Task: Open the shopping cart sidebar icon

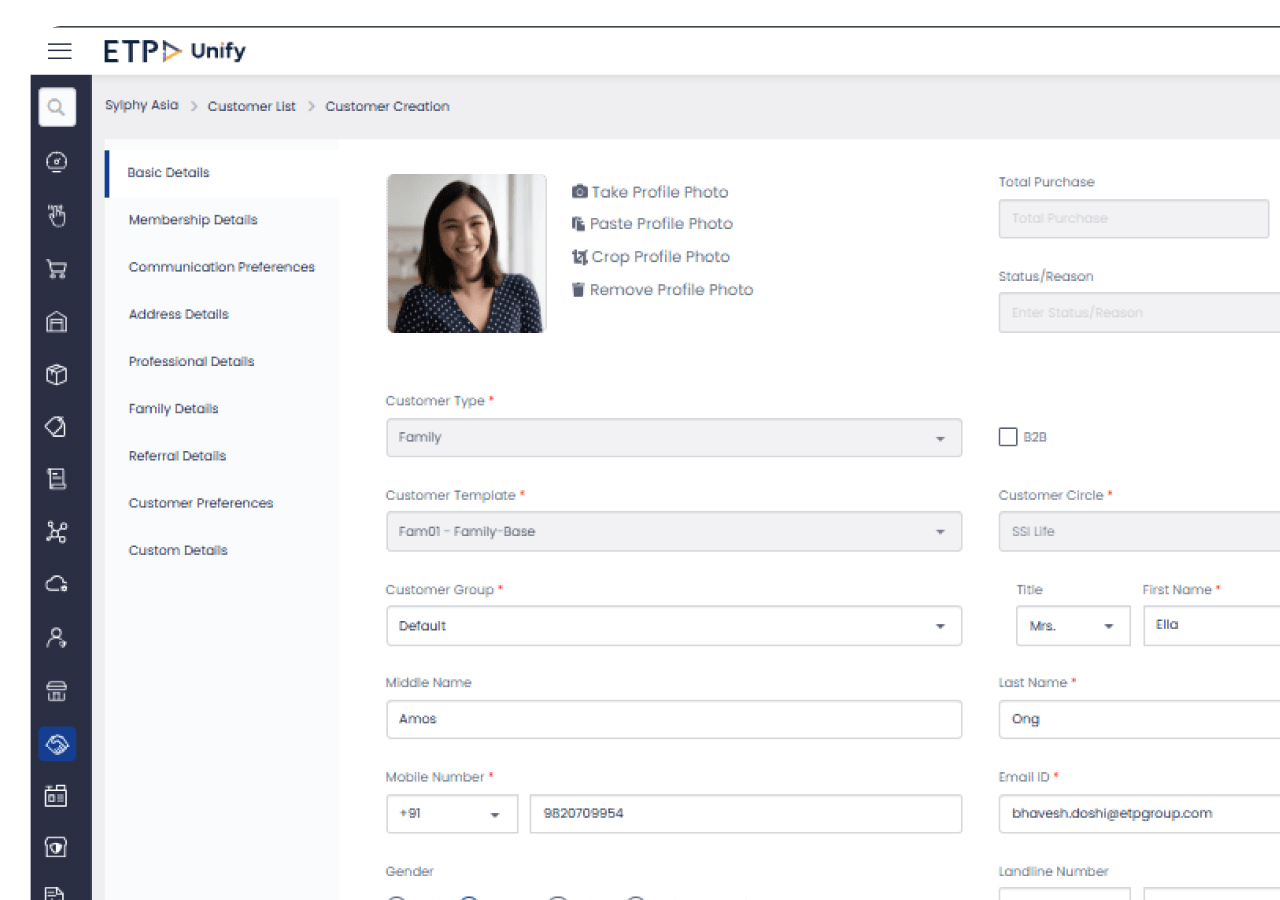Action: pos(57,268)
